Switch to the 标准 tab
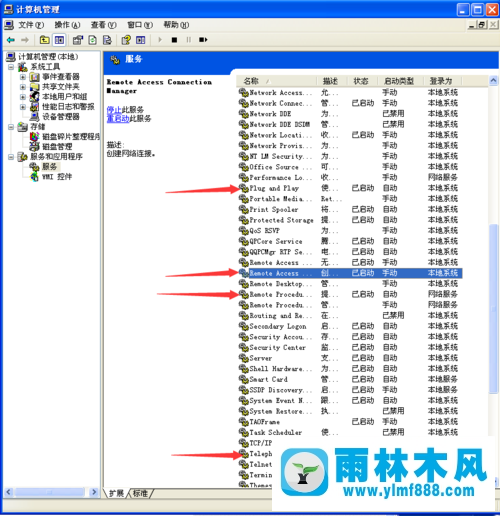The image size is (500, 516). coord(140,493)
